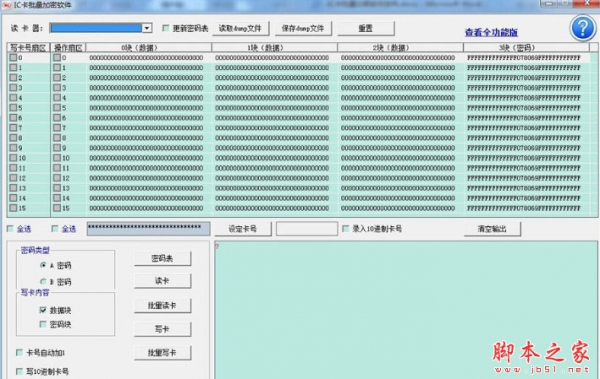
Task: Click the 1块（数据） column header
Action: [x=274, y=48]
